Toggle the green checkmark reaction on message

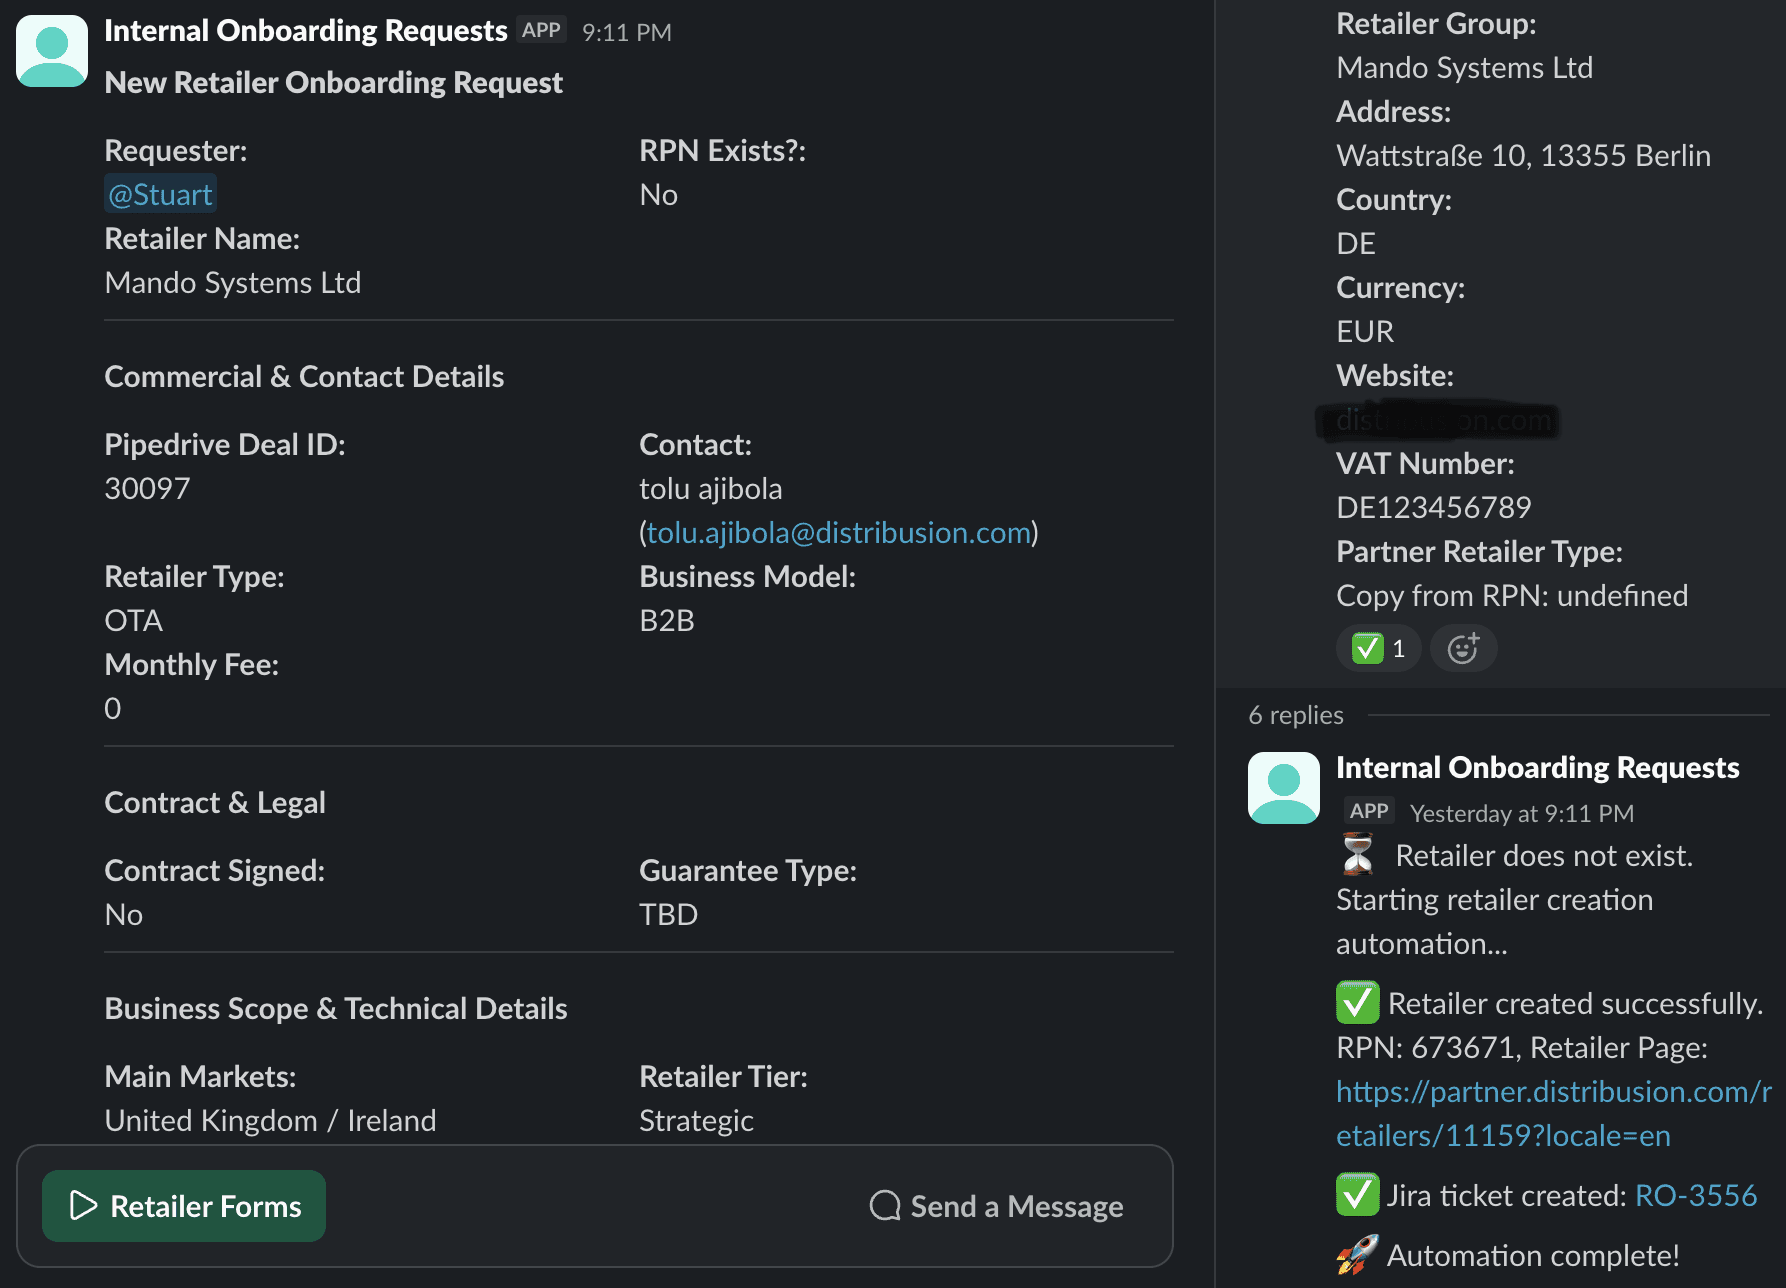point(1379,648)
